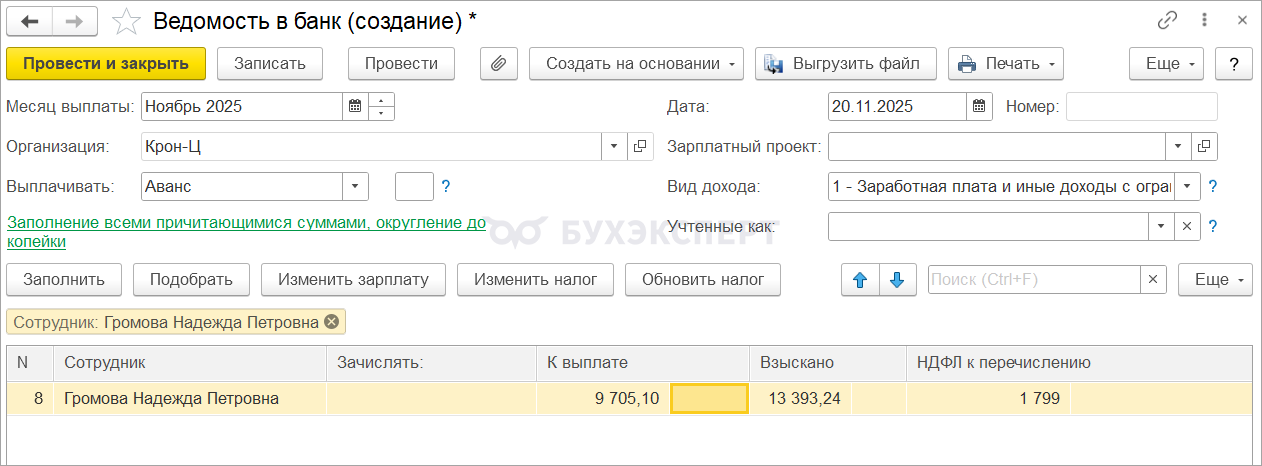Open the table Еще menu
The height and width of the screenshot is (466, 1262).
pyautogui.click(x=1215, y=280)
